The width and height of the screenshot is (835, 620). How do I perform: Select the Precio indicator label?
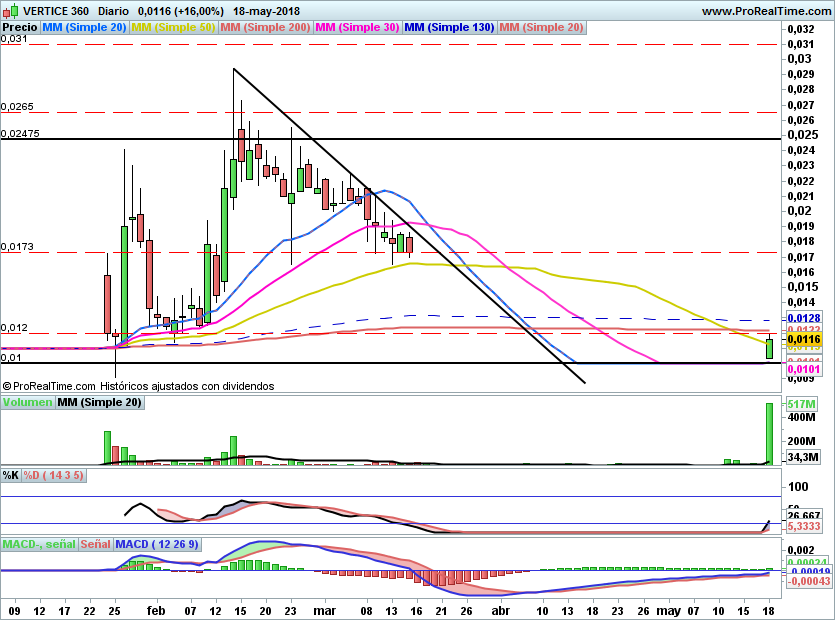pos(20,27)
